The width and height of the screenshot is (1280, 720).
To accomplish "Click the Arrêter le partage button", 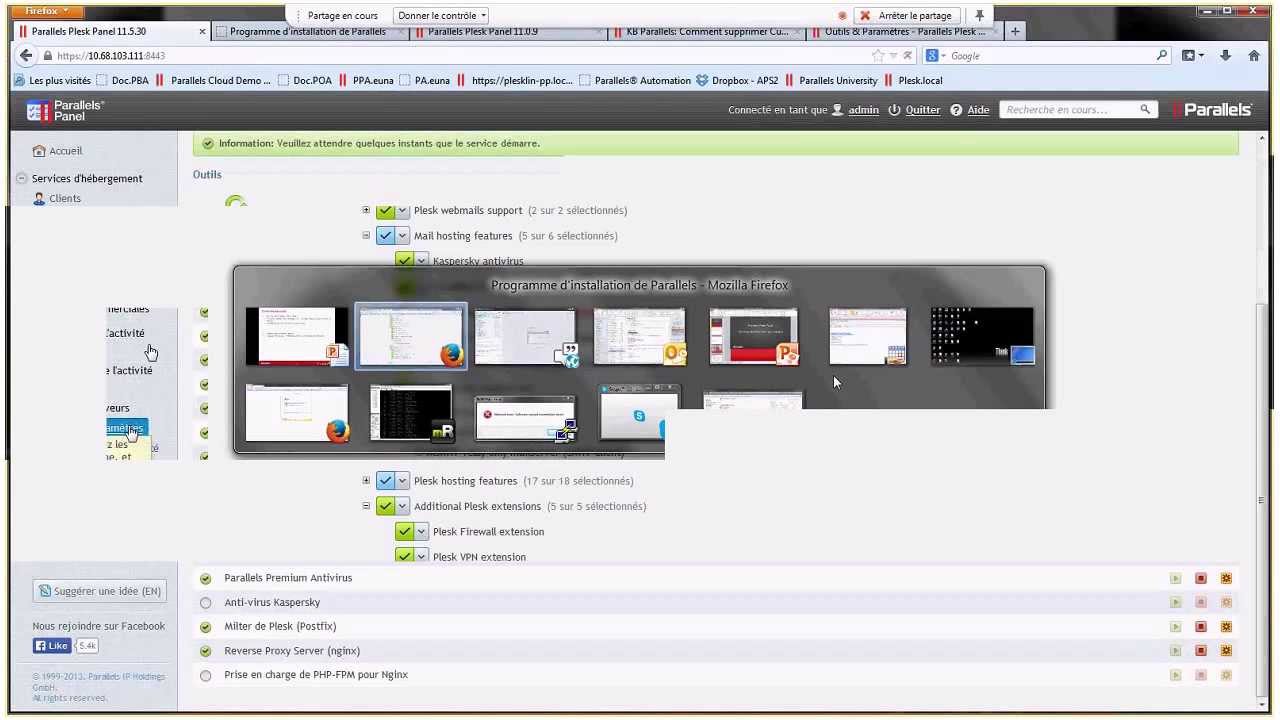I will (x=907, y=16).
